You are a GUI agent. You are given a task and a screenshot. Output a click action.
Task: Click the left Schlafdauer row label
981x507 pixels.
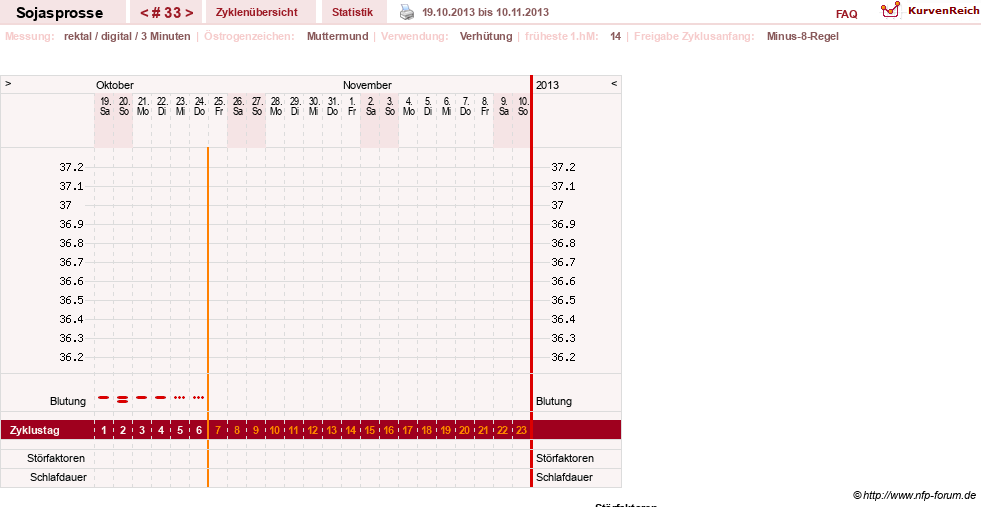point(58,477)
